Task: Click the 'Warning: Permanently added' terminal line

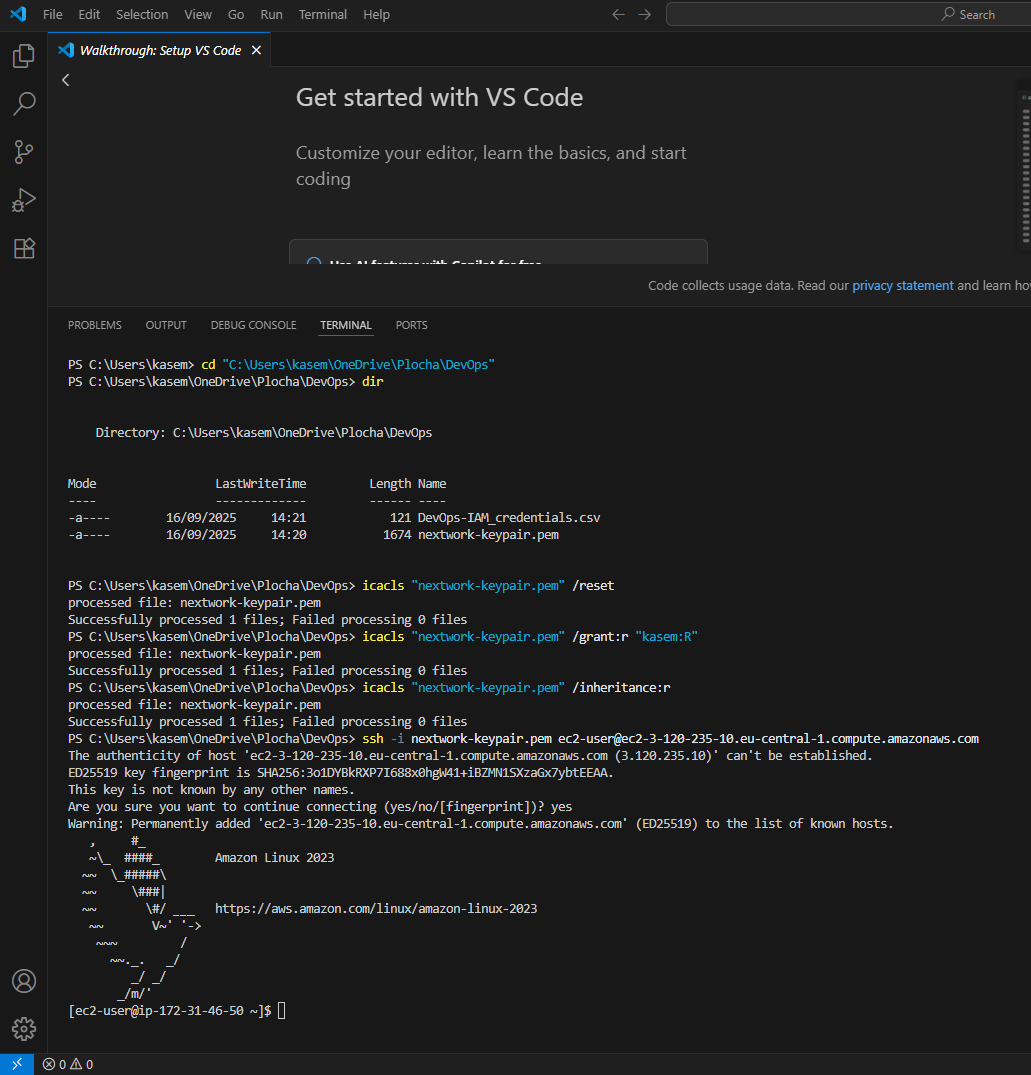Action: point(481,823)
